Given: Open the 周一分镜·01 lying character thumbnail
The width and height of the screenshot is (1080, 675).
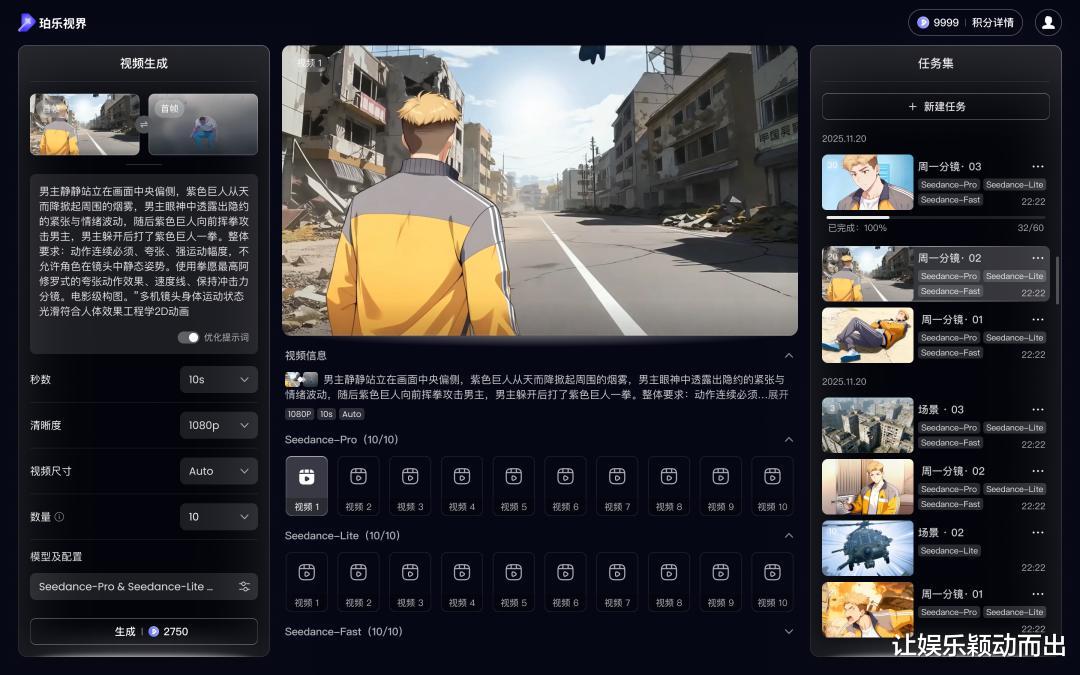Looking at the screenshot, I should [x=868, y=335].
